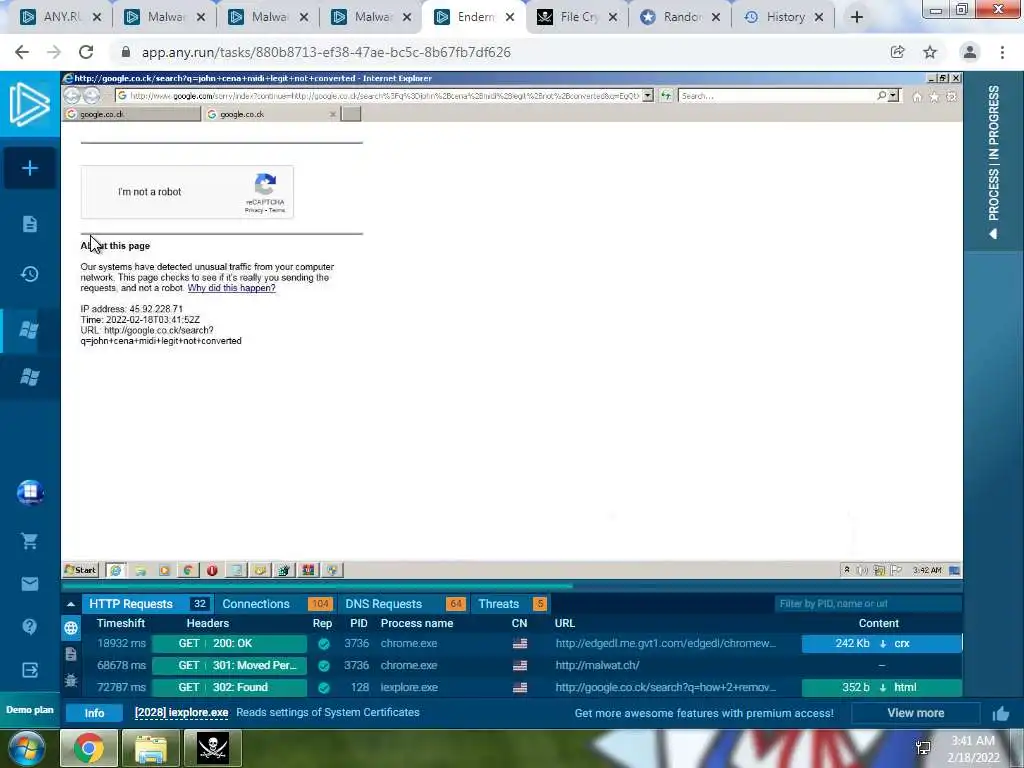Open the IE address bar dropdown arrow
Image resolution: width=1024 pixels, height=768 pixels.
[x=647, y=96]
